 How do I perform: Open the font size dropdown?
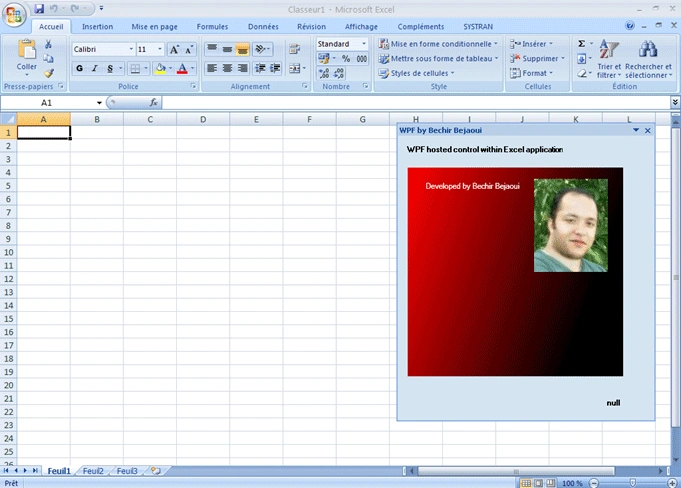click(x=159, y=49)
